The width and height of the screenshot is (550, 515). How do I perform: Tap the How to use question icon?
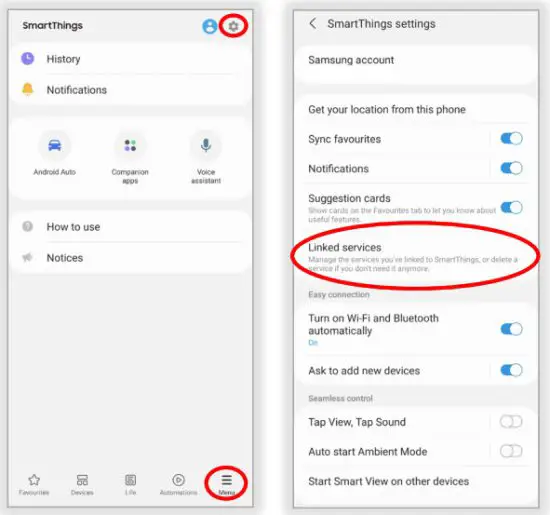pos(28,226)
